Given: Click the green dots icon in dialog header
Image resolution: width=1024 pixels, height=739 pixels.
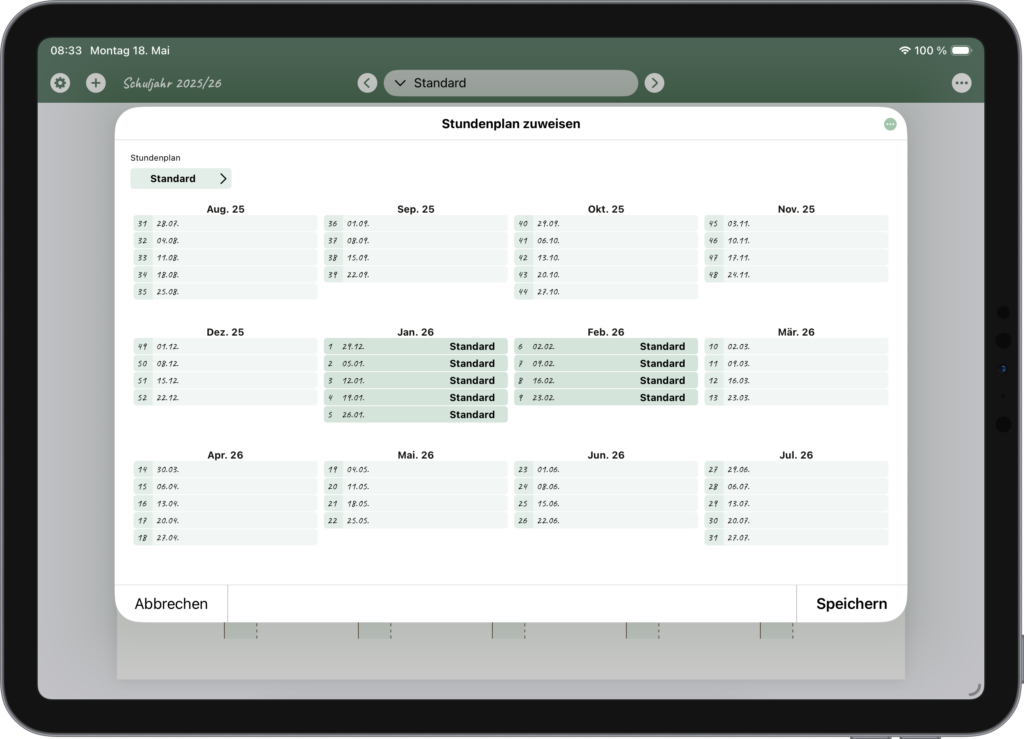Looking at the screenshot, I should 890,124.
